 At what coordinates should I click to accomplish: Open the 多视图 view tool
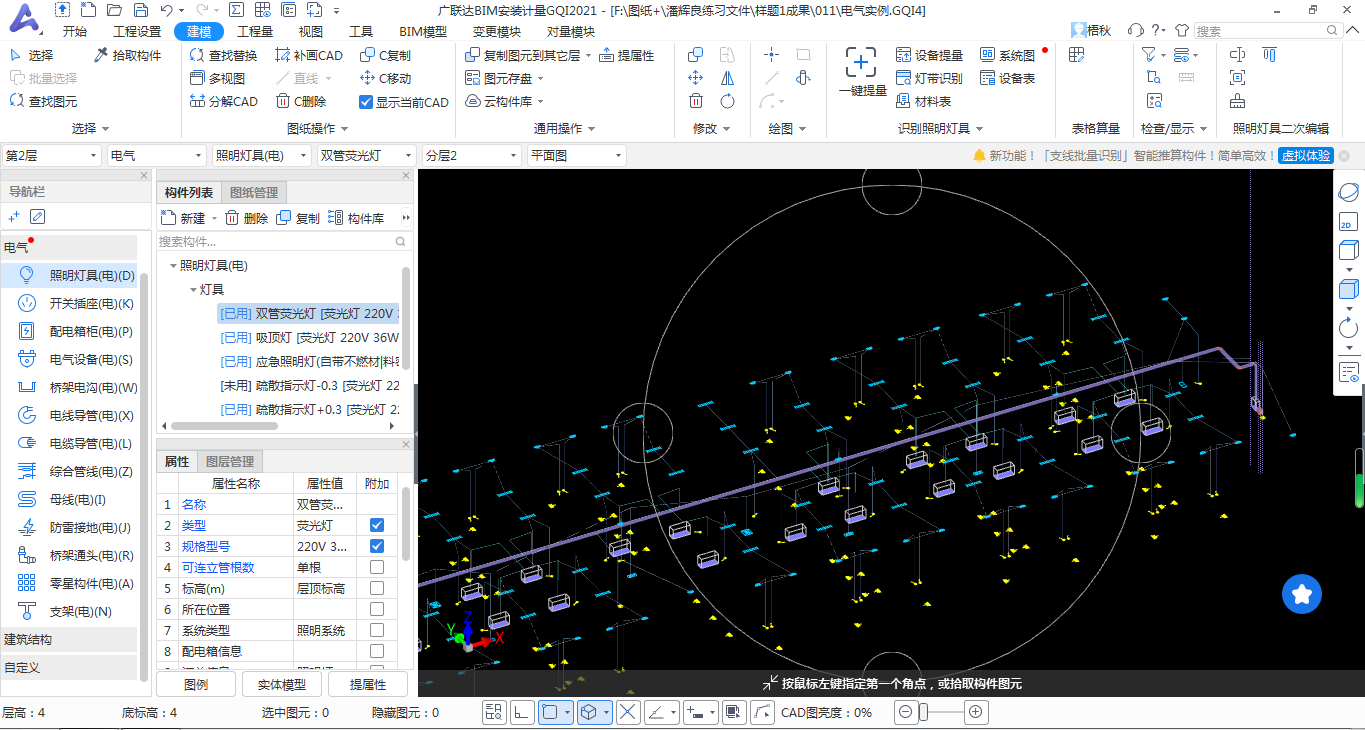click(217, 78)
